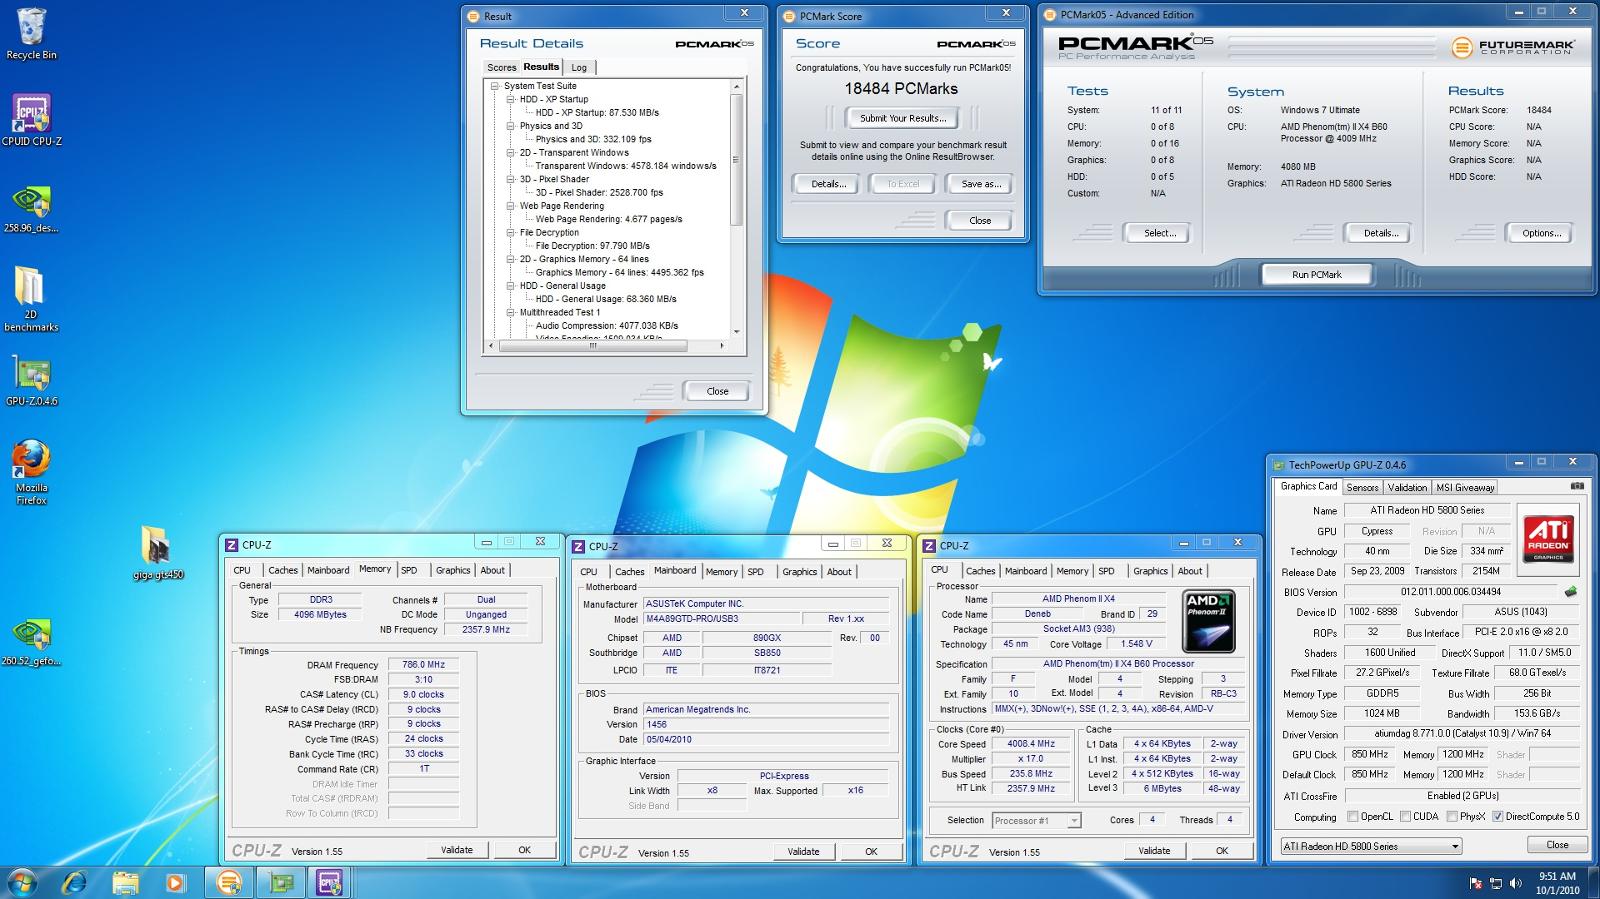The height and width of the screenshot is (899, 1600).
Task: Enable the CUDA checkbox in GPU-Z
Action: [x=1405, y=817]
